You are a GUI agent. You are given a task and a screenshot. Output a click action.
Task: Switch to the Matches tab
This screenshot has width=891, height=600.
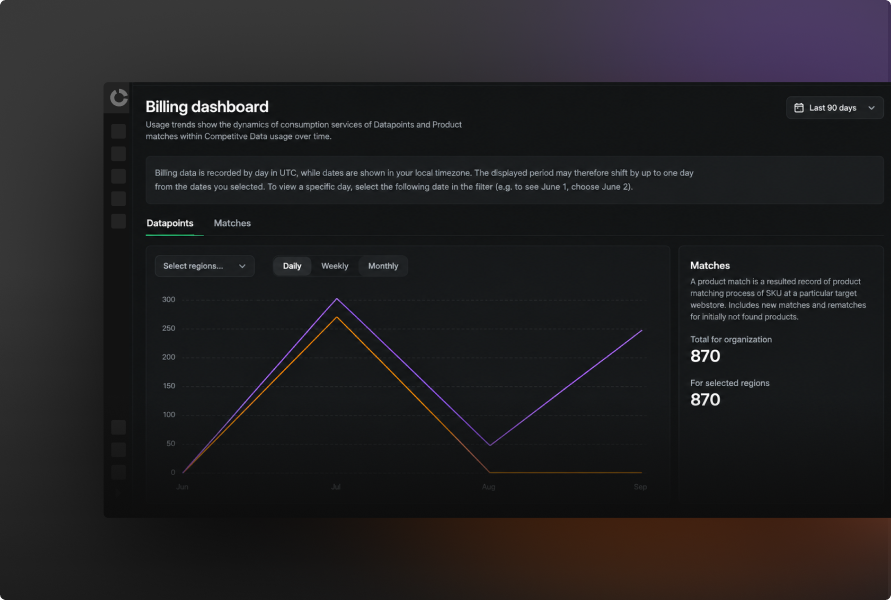coord(232,223)
